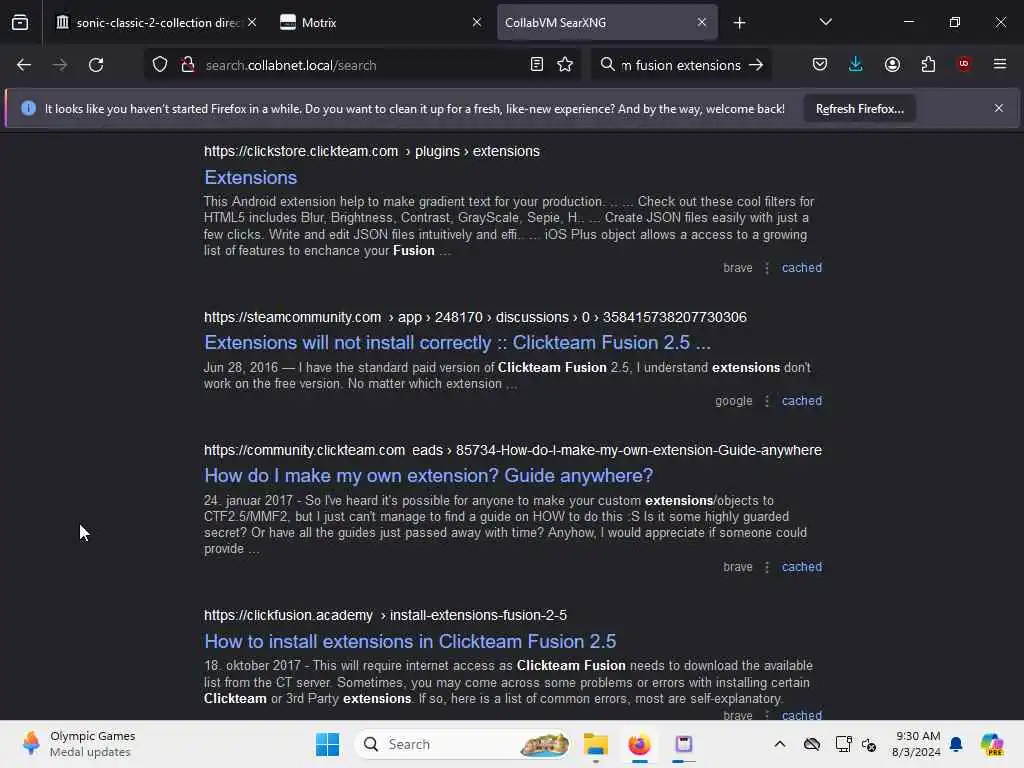The width and height of the screenshot is (1024, 768).
Task: Dismiss the Firefox refresh notification bar
Action: [x=999, y=108]
